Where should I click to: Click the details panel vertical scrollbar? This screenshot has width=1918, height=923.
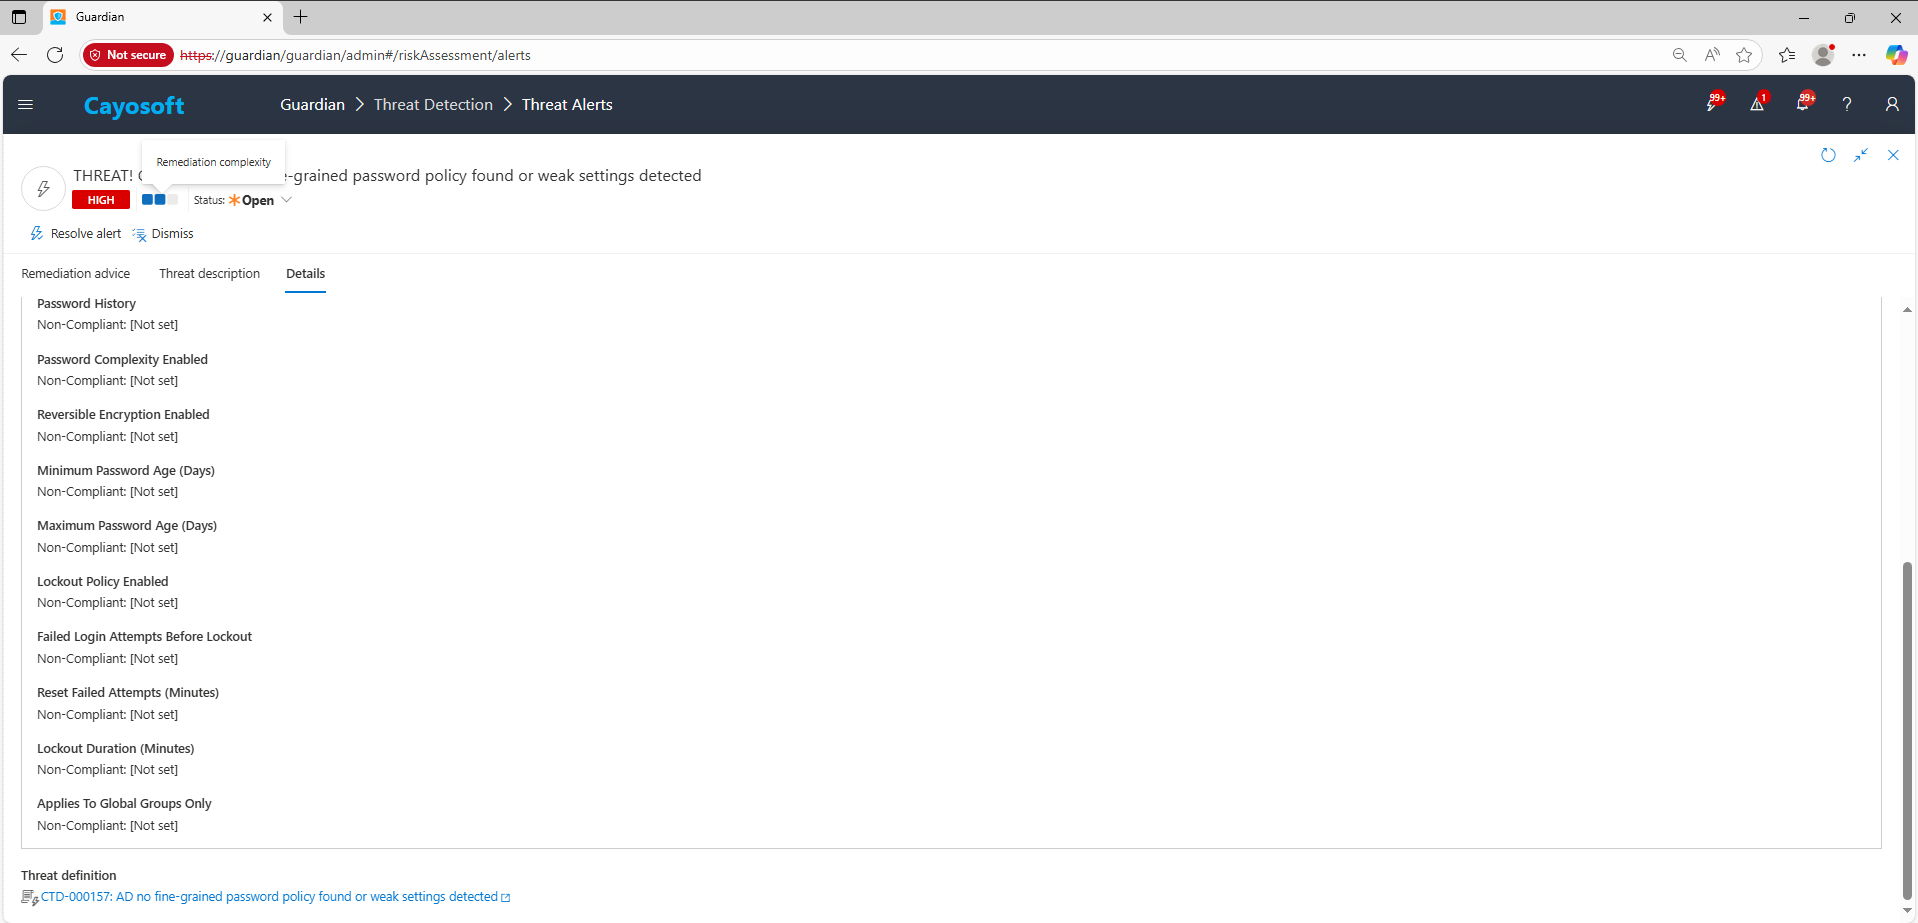pyautogui.click(x=1907, y=730)
